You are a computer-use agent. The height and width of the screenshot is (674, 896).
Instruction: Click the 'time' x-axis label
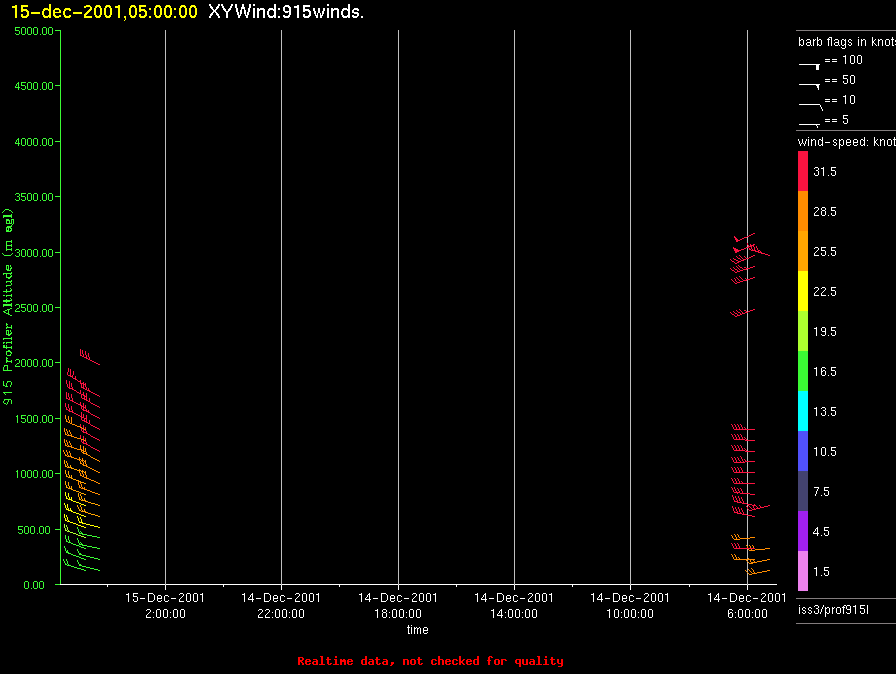(x=418, y=629)
